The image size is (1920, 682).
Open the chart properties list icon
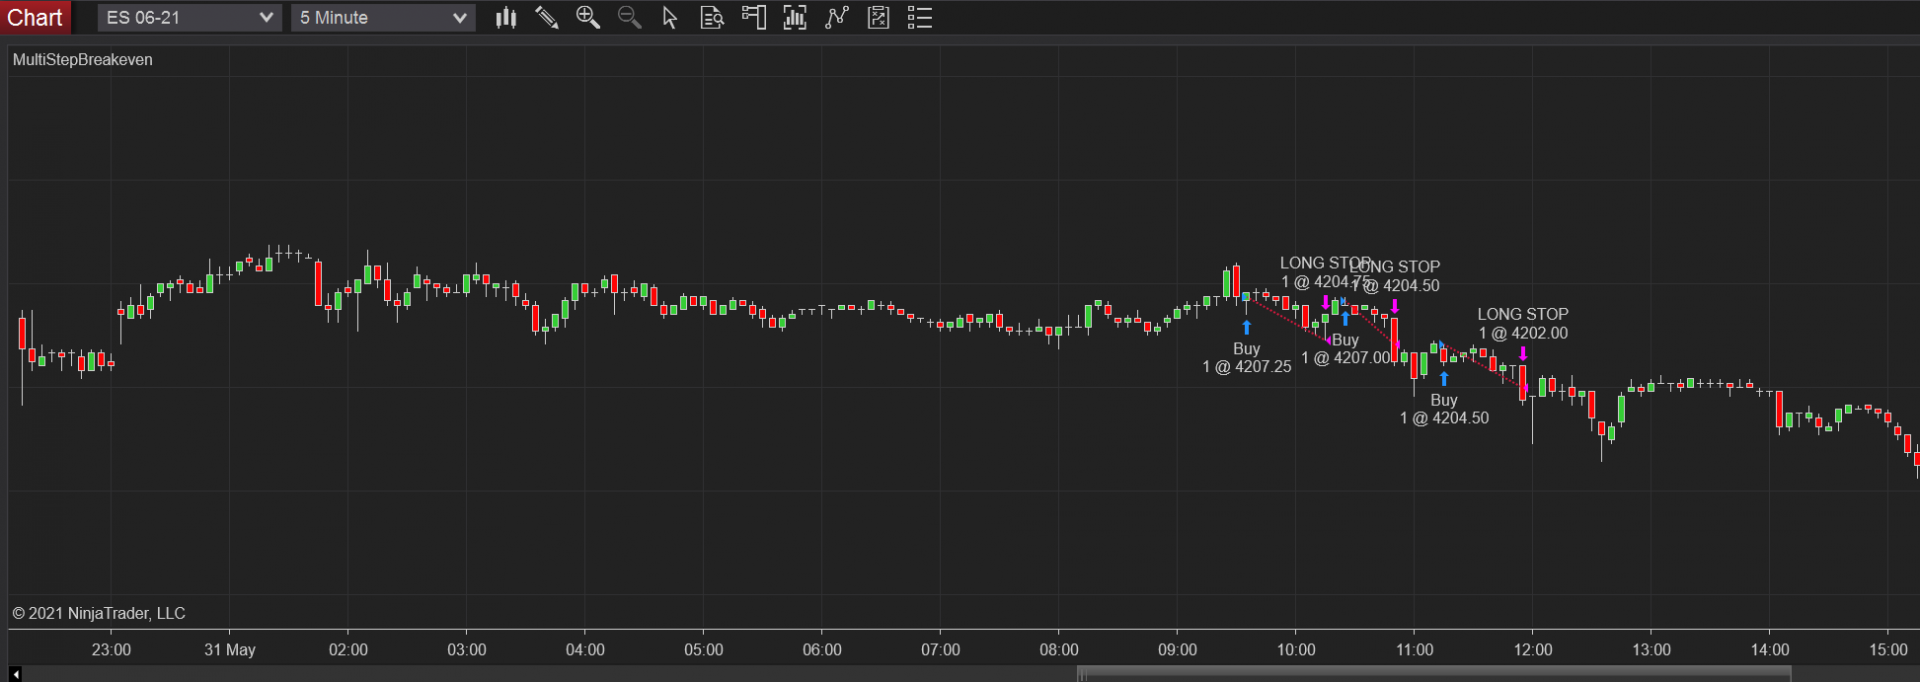coord(920,17)
